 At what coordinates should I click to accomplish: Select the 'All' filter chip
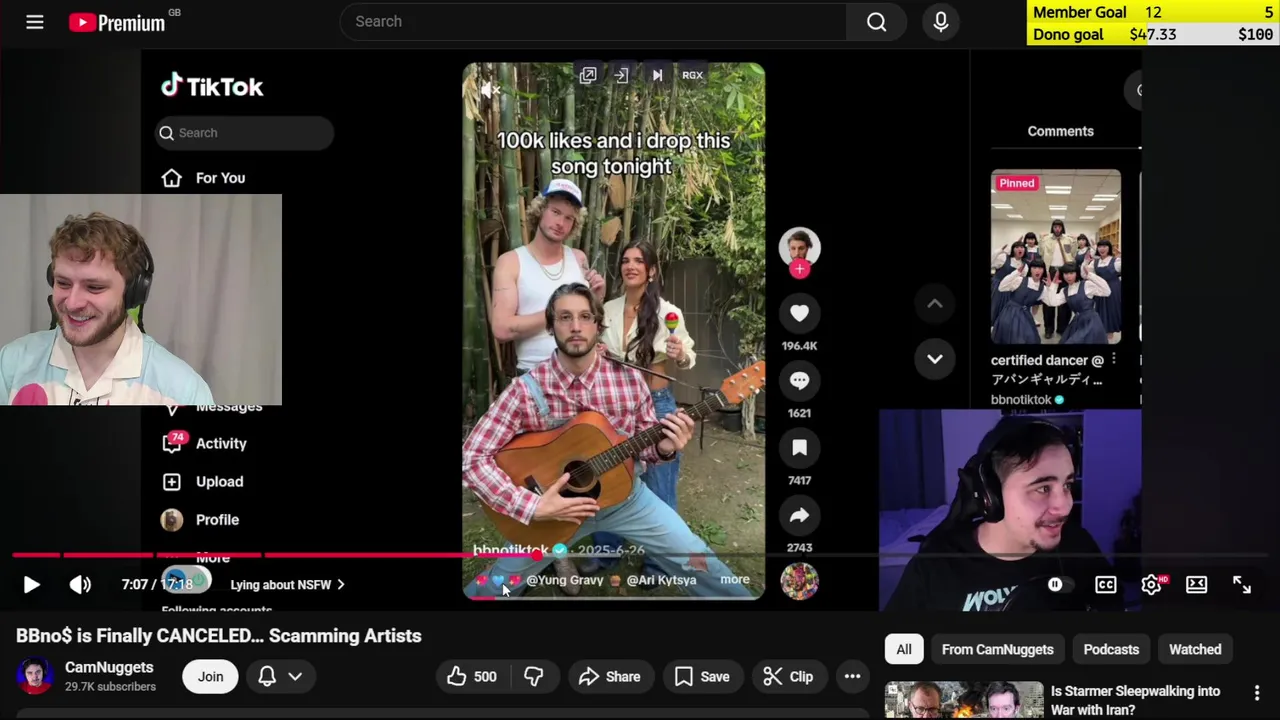point(904,649)
